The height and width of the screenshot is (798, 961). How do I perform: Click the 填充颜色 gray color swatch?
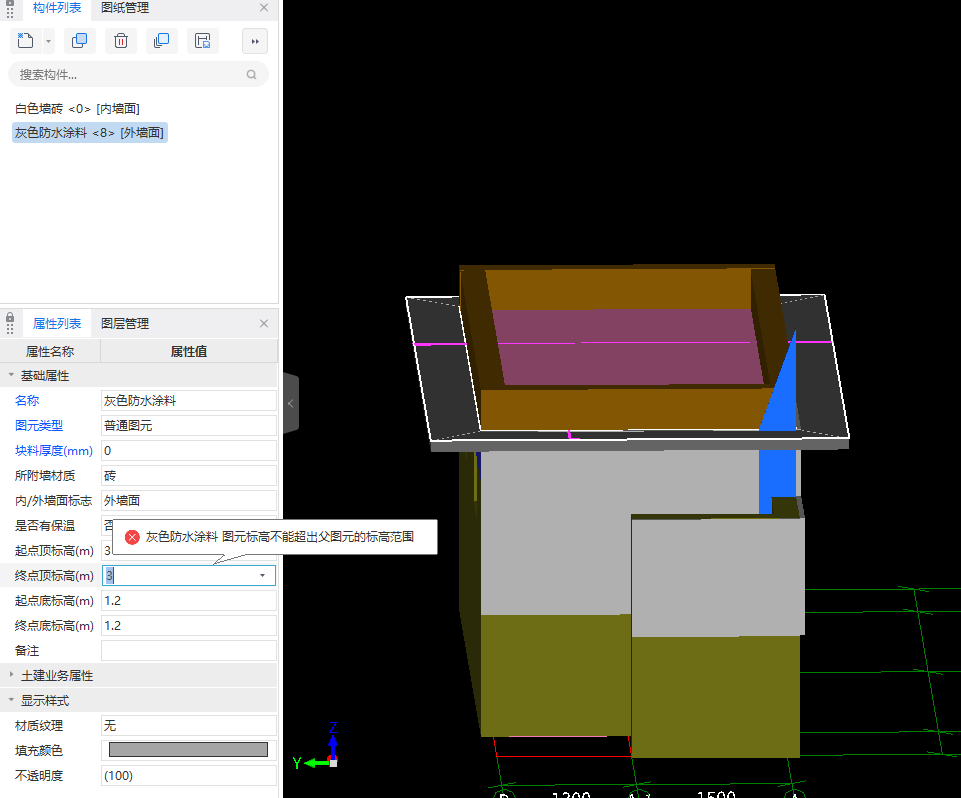188,750
